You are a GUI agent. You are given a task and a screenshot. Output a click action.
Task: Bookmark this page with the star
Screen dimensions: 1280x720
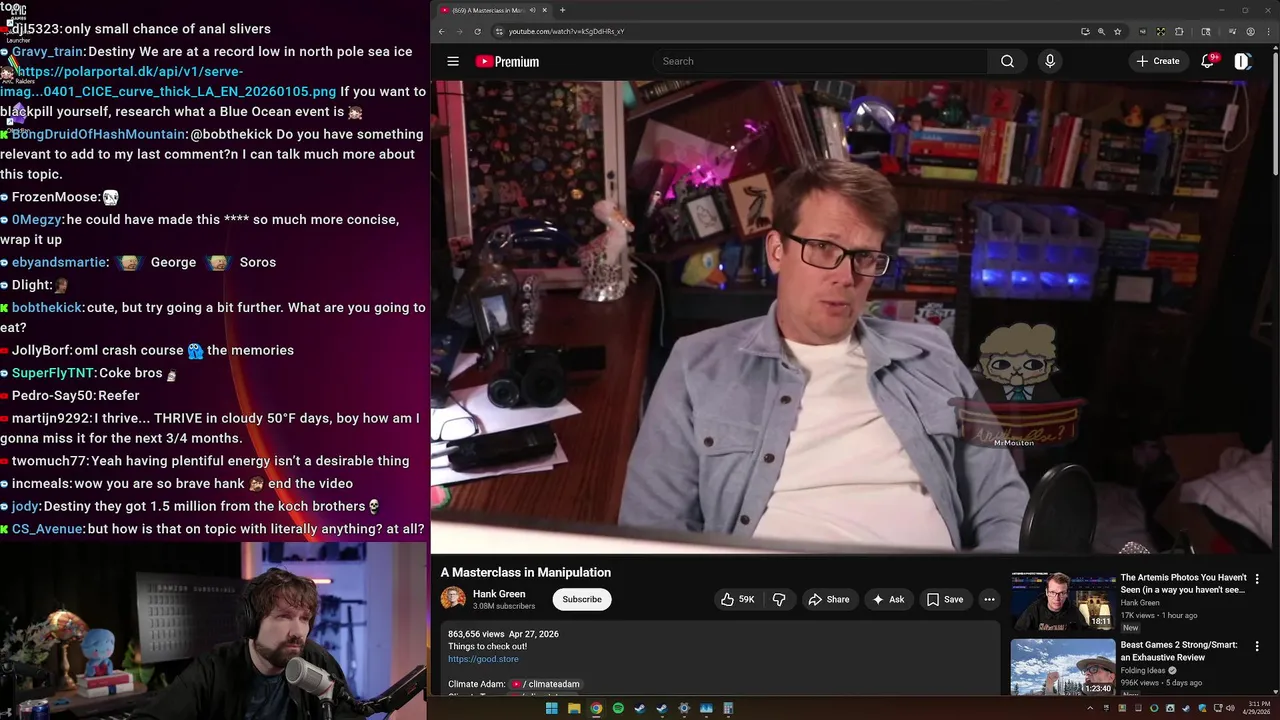point(1117,31)
